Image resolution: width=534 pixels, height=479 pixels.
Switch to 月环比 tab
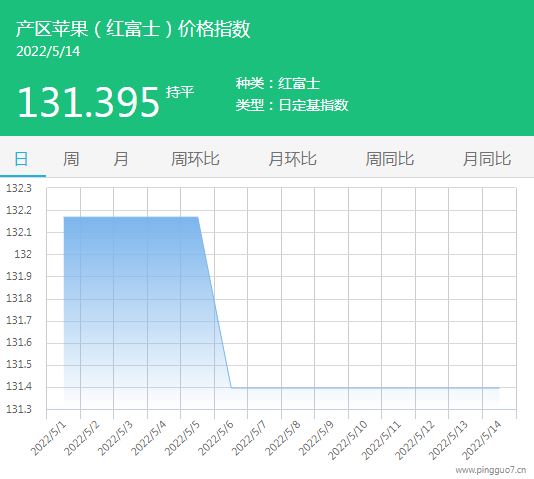pos(292,159)
